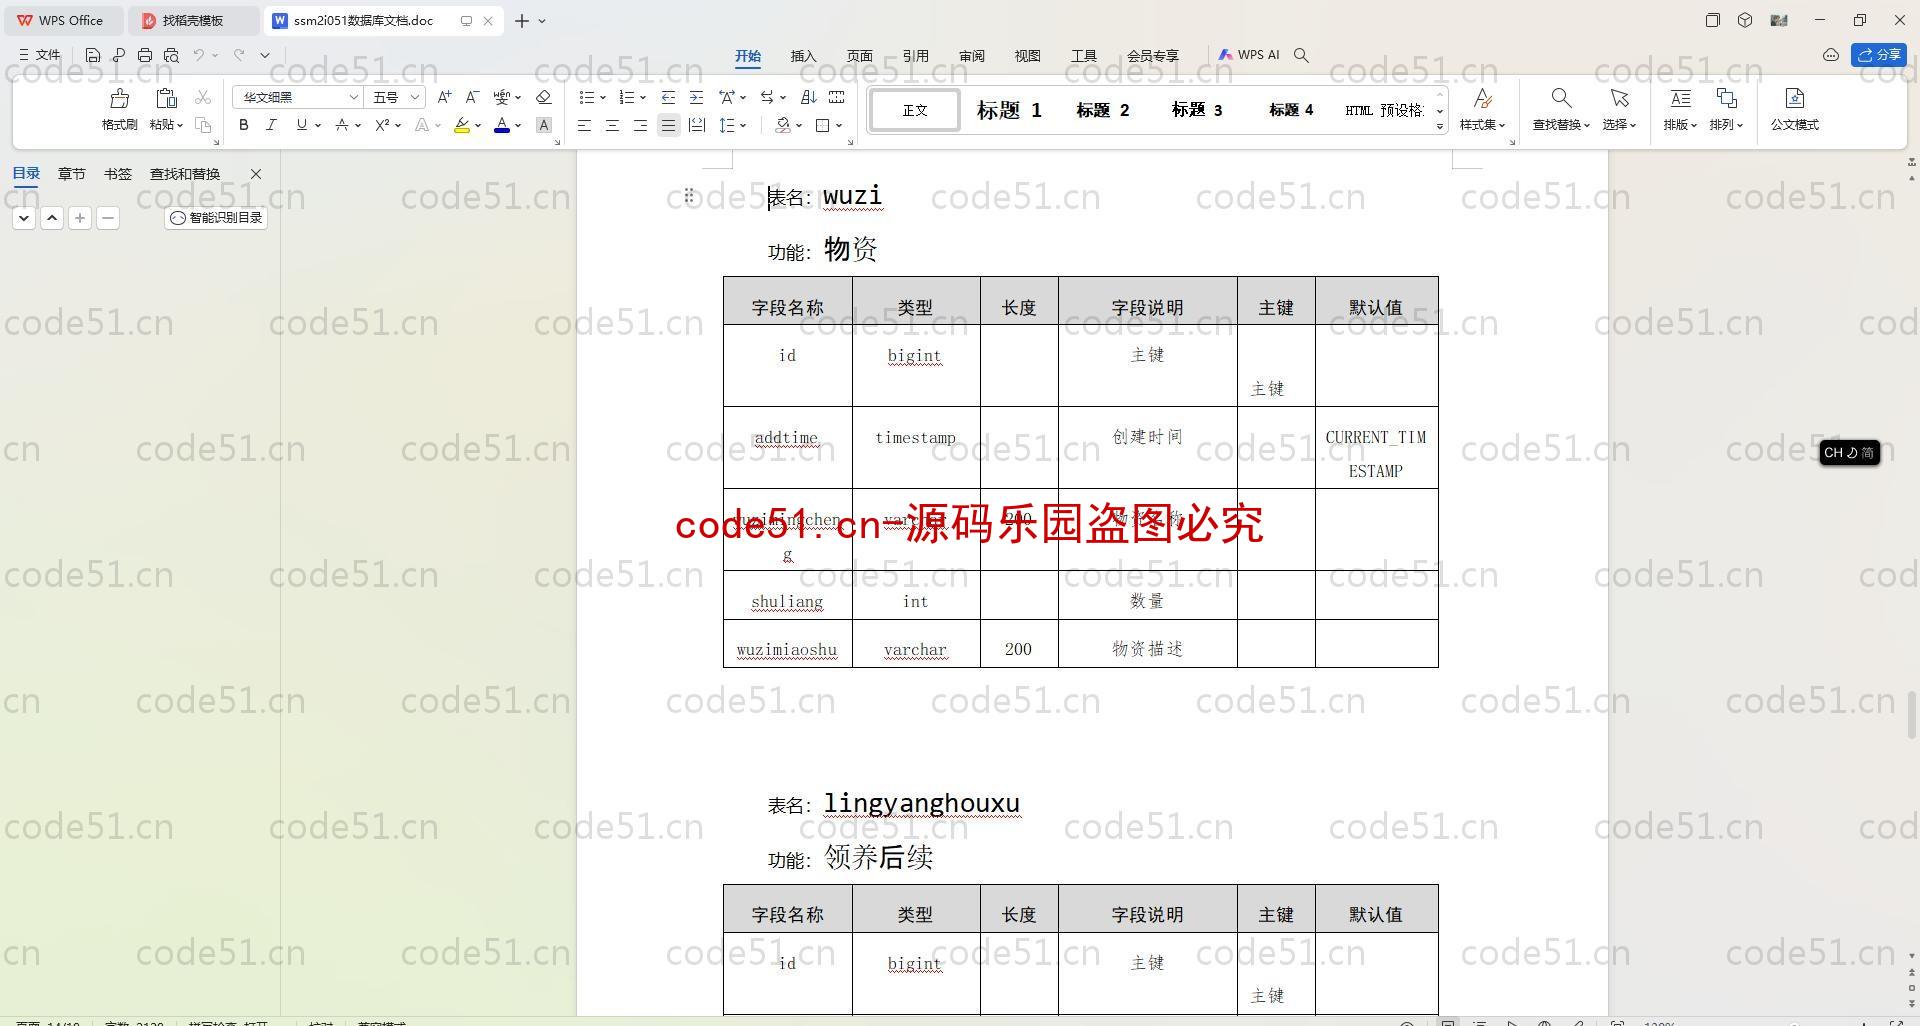
Task: Open the official document mode (公文模式) icon
Action: (x=1794, y=98)
